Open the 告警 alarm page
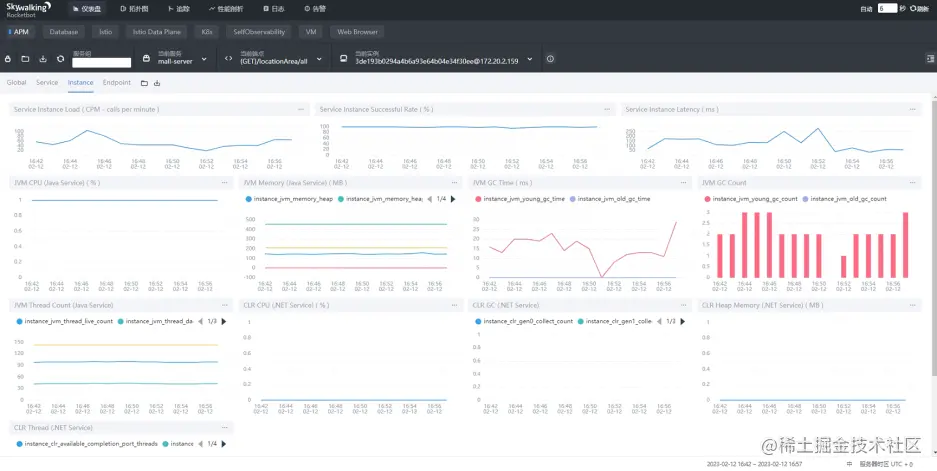The width and height of the screenshot is (937, 471). [315, 9]
